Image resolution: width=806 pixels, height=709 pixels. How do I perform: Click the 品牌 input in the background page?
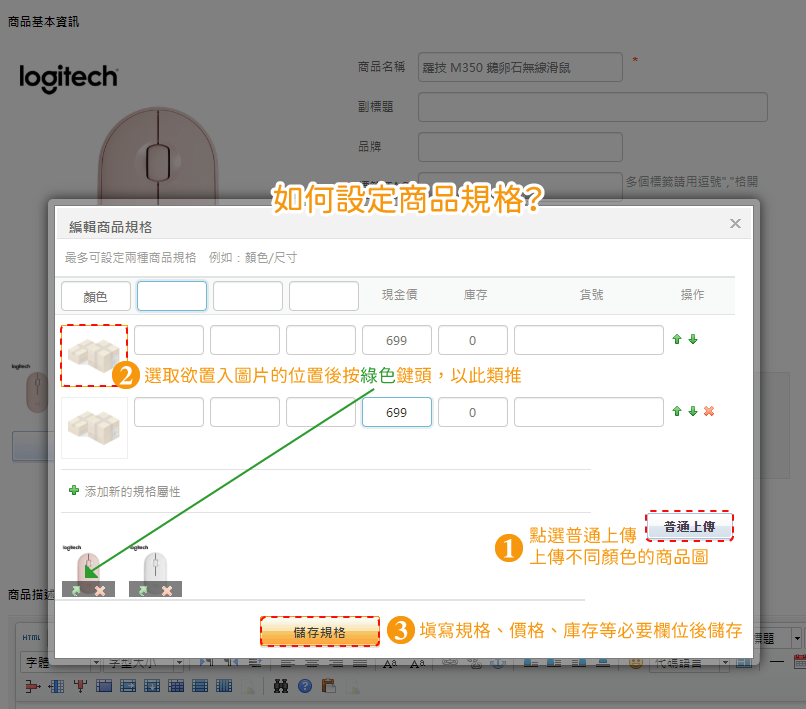[x=520, y=147]
